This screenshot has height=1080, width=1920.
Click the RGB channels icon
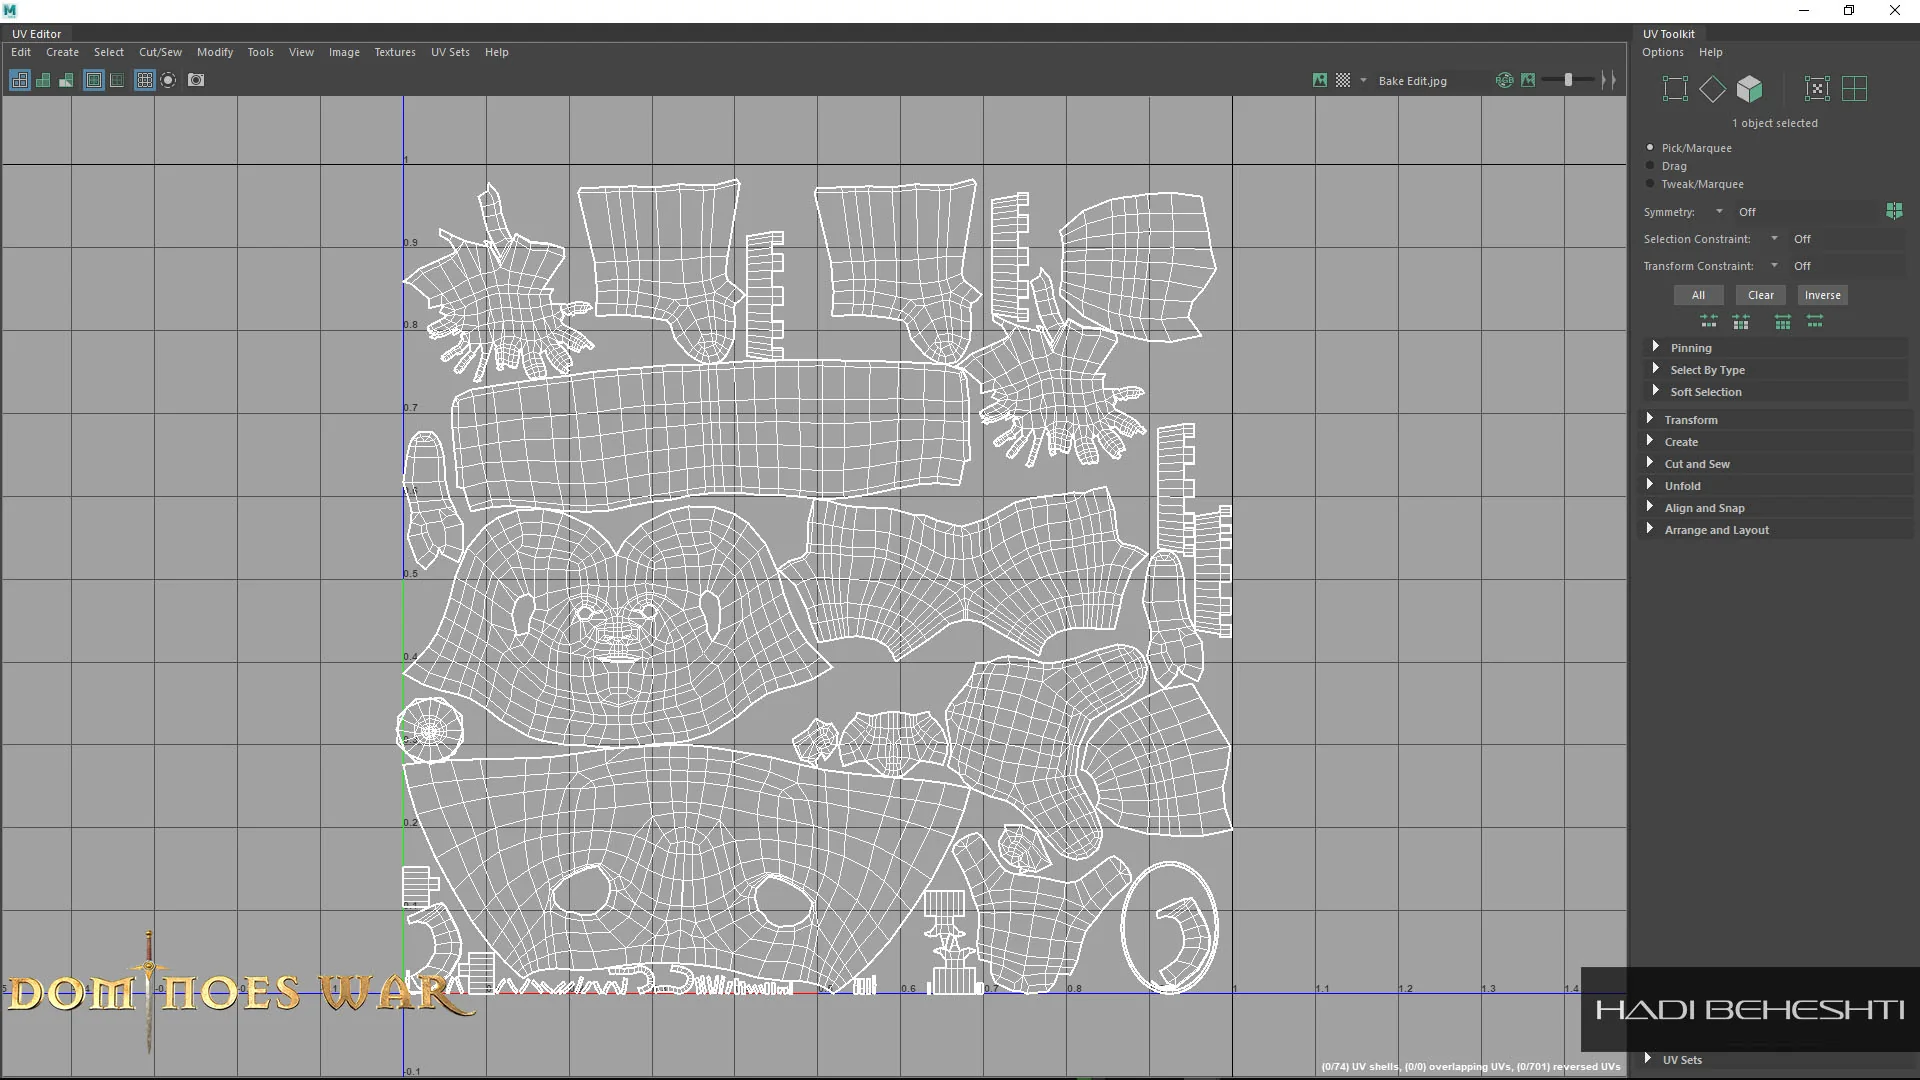click(1504, 80)
